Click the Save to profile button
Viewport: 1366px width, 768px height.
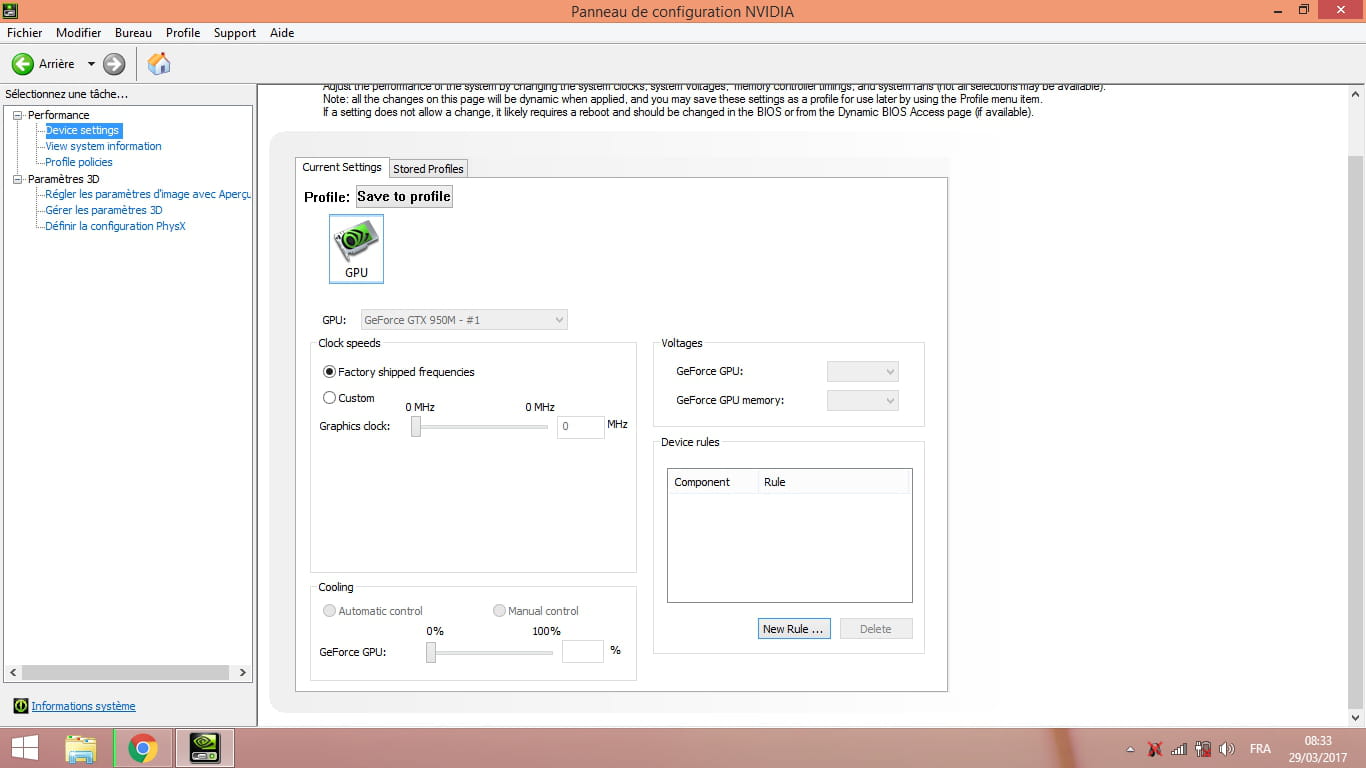pyautogui.click(x=404, y=197)
